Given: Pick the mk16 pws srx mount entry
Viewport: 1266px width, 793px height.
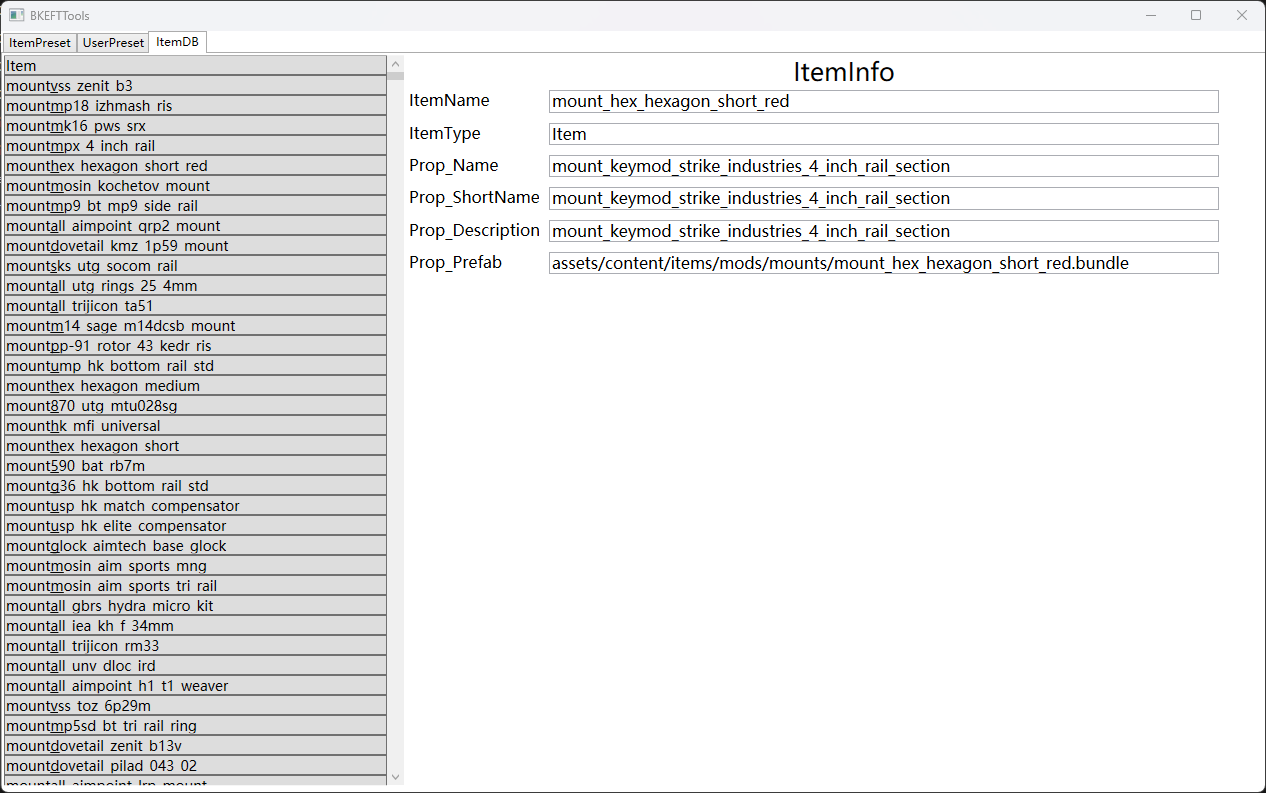Looking at the screenshot, I should (x=195, y=126).
